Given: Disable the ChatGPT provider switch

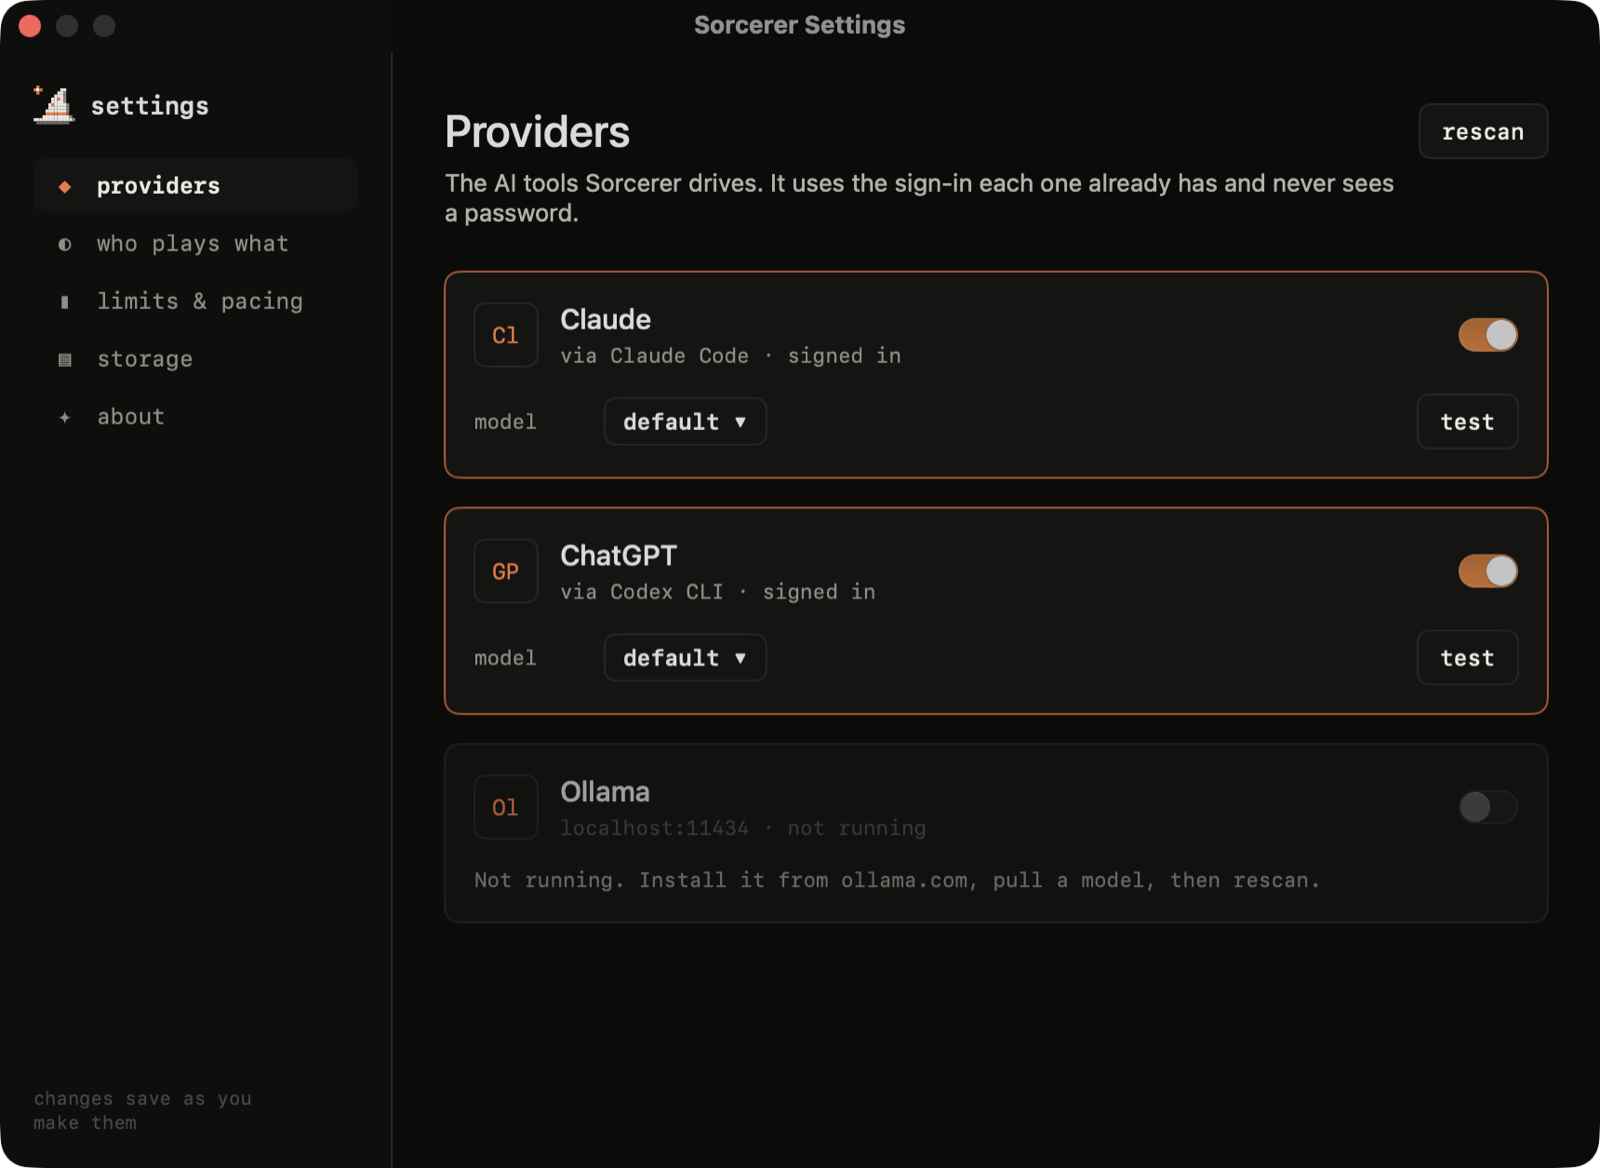Looking at the screenshot, I should [1488, 571].
